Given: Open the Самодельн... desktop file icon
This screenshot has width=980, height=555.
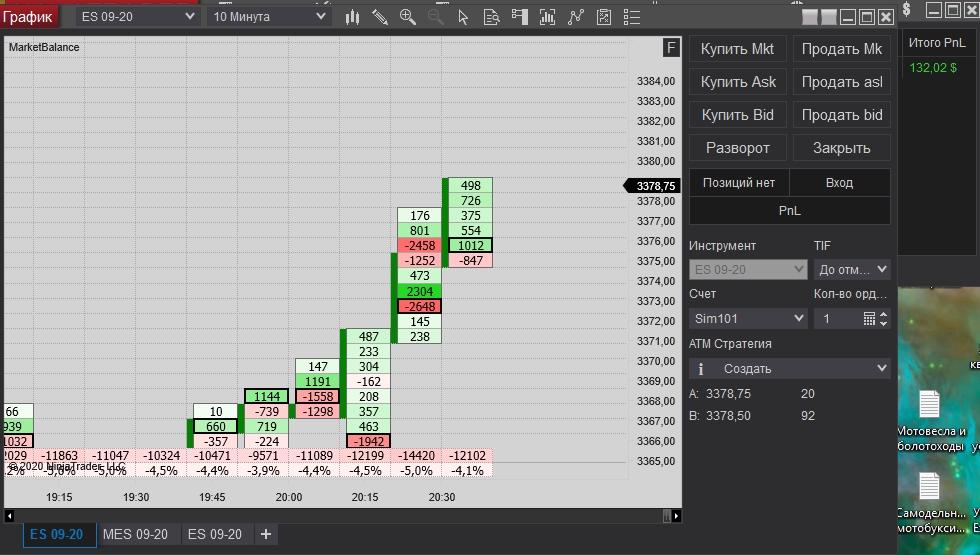Looking at the screenshot, I should 931,502.
